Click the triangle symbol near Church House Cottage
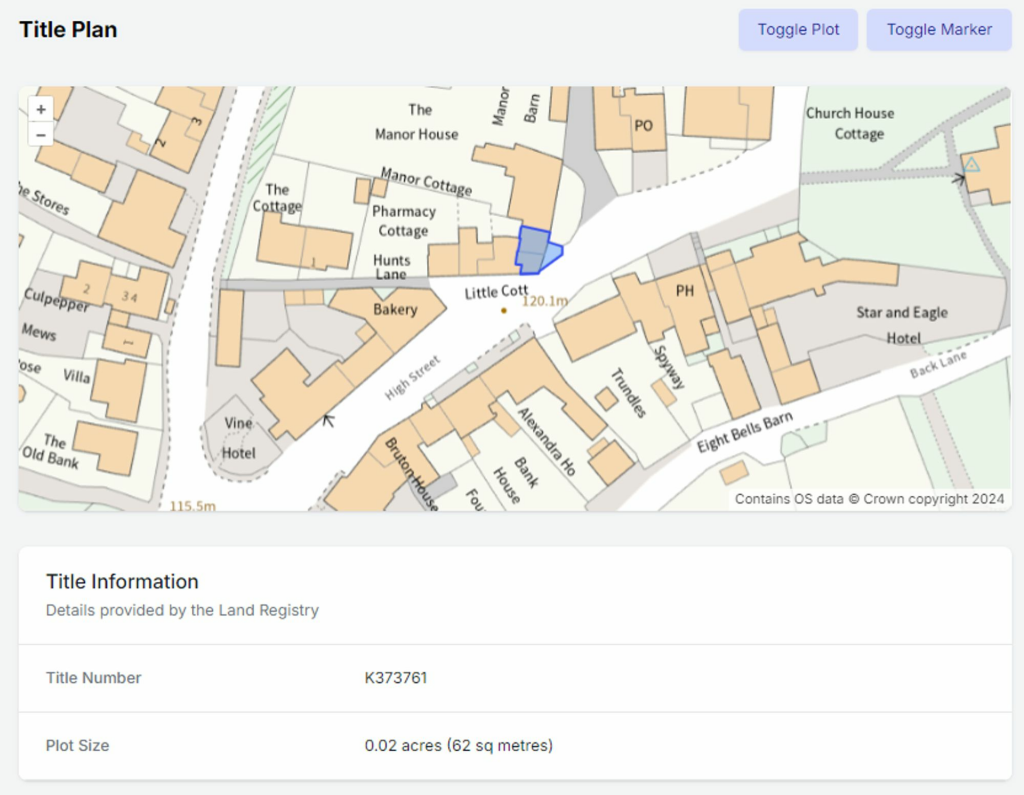Image resolution: width=1024 pixels, height=795 pixels. click(971, 163)
